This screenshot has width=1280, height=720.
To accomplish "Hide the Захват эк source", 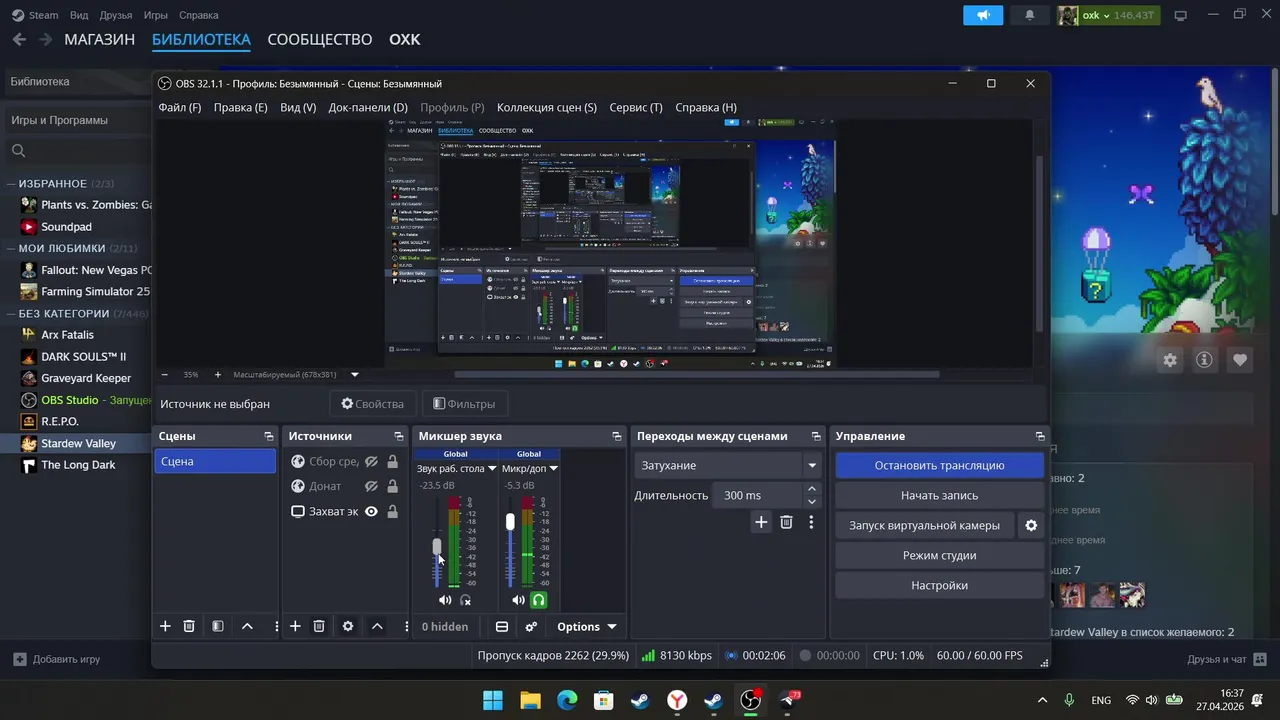I will (x=371, y=511).
